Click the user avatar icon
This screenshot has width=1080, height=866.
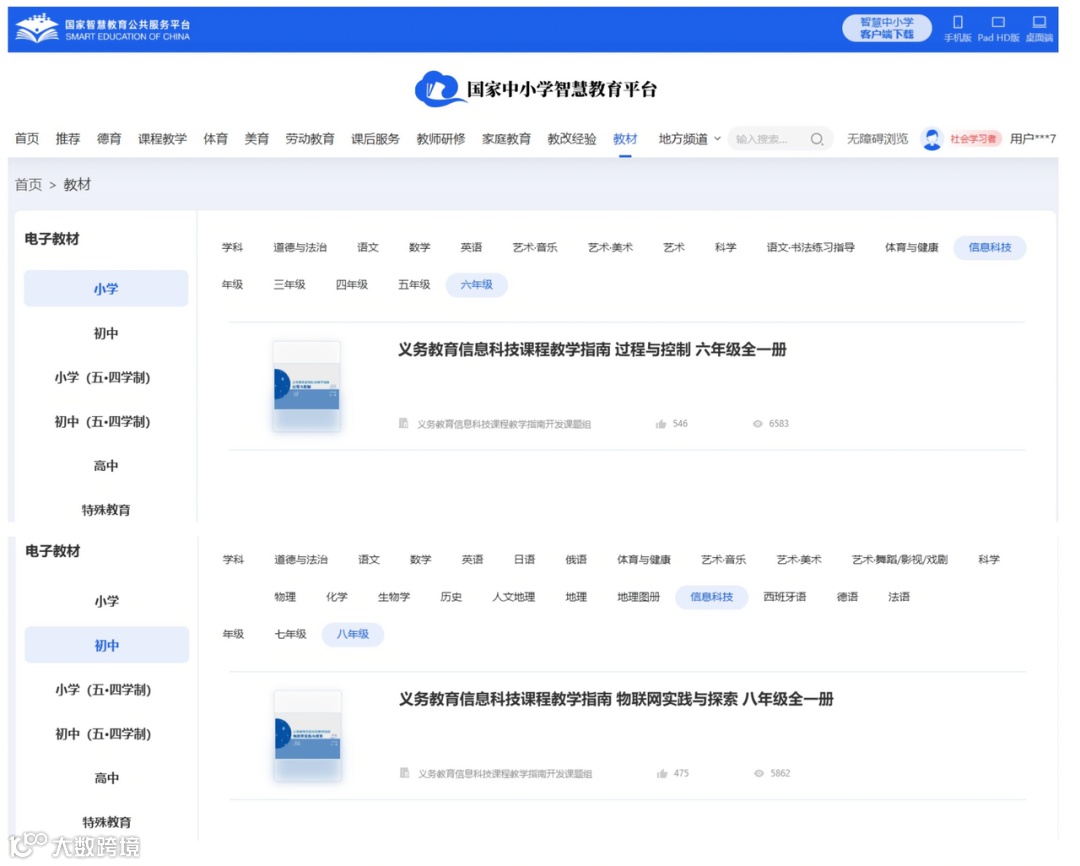[931, 139]
